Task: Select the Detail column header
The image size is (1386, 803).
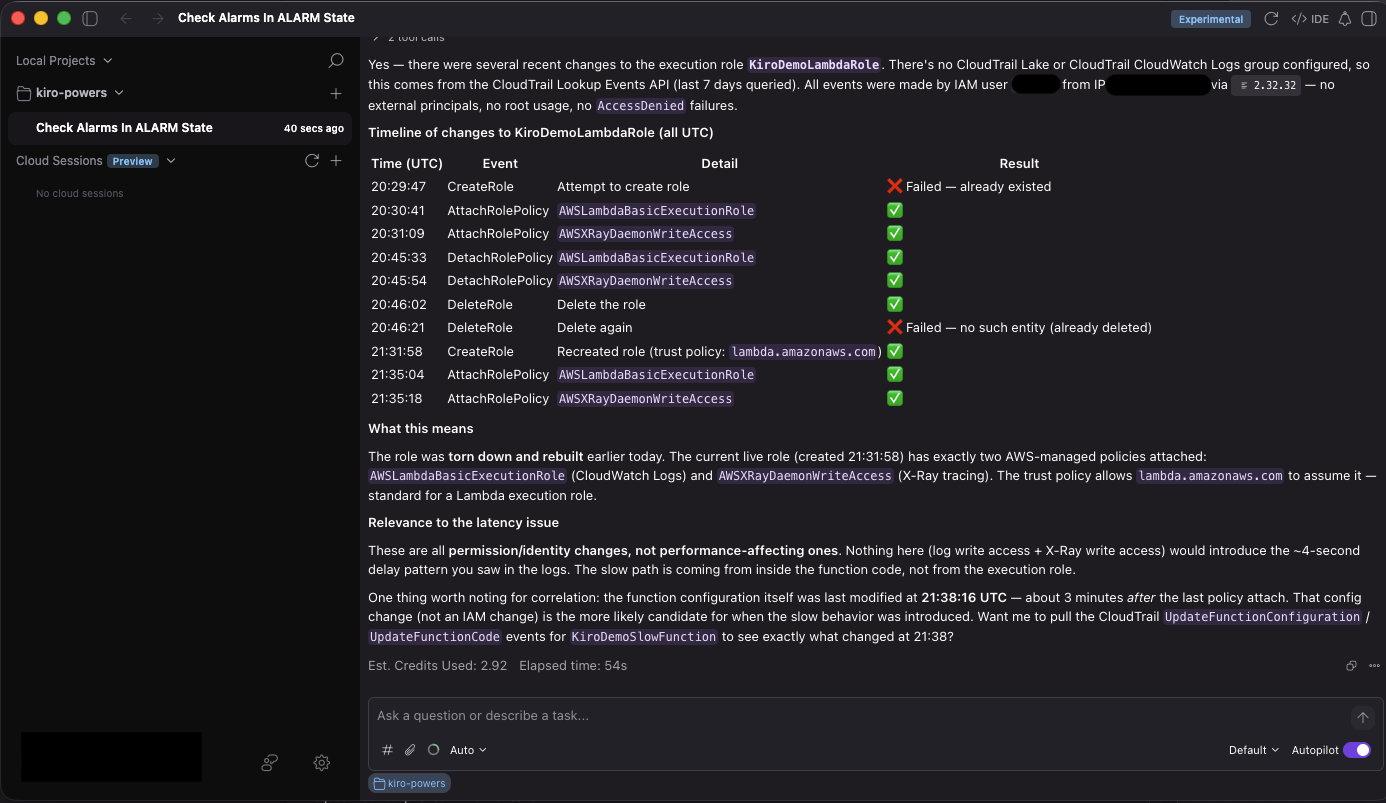Action: point(719,164)
